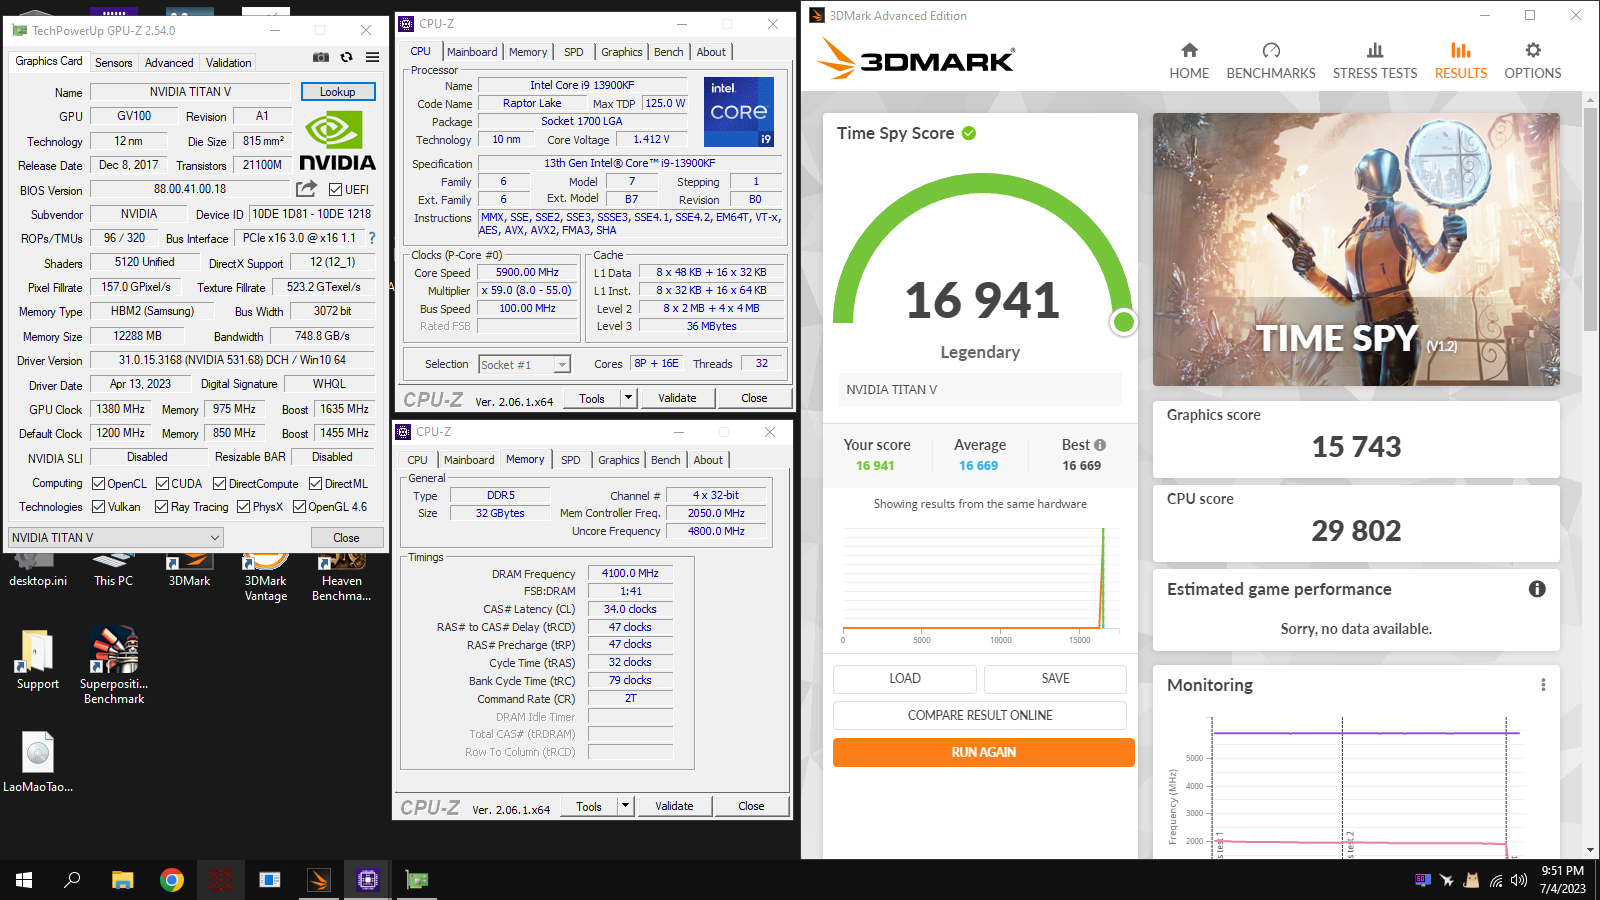Open the GPU-Z hamburger menu
The height and width of the screenshot is (900, 1600).
tap(372, 58)
